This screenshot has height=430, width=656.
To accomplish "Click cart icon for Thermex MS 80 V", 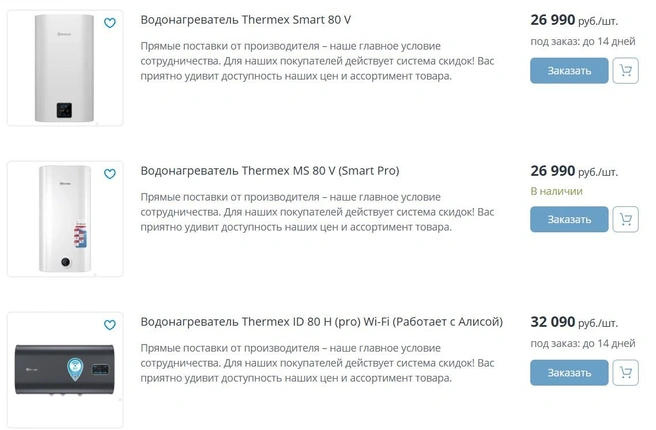I will (625, 219).
